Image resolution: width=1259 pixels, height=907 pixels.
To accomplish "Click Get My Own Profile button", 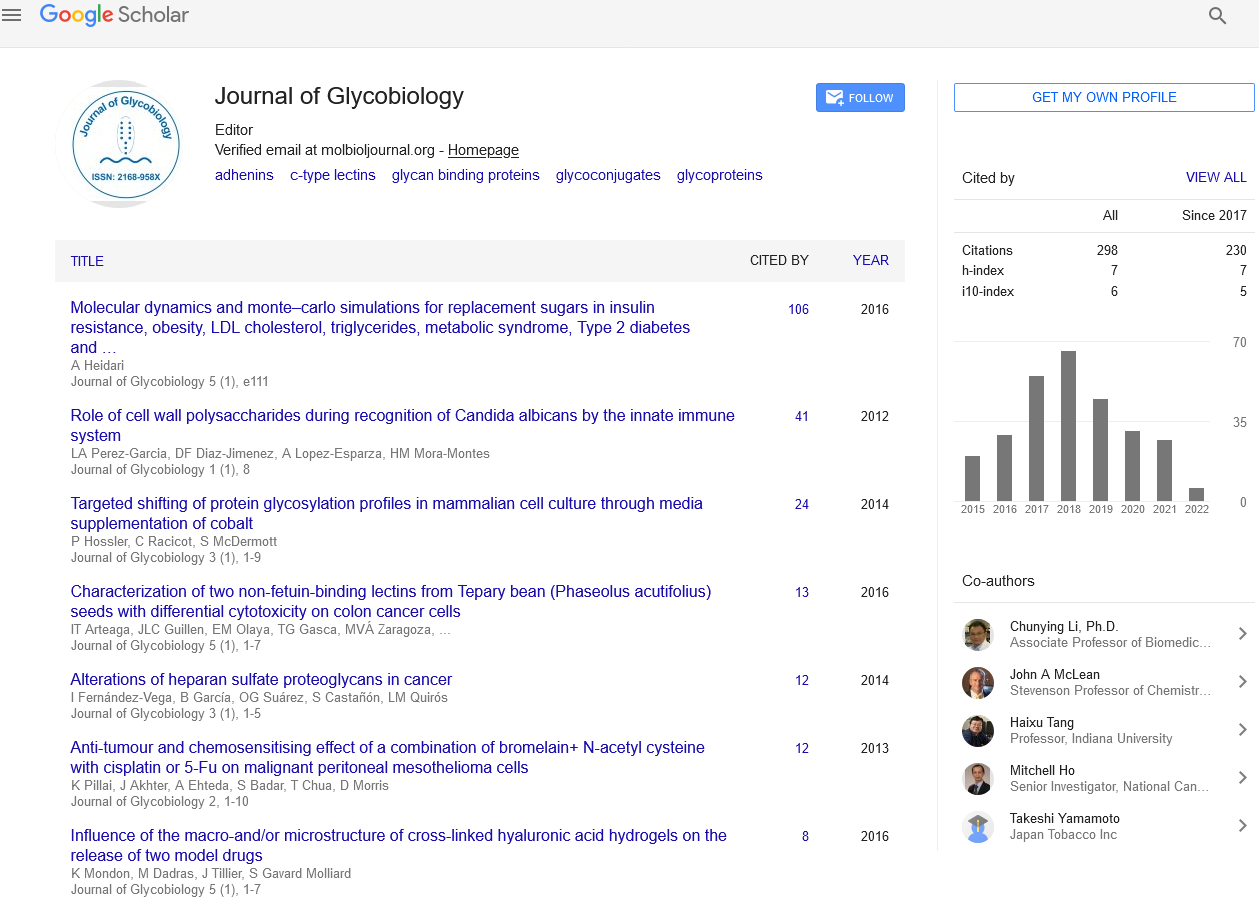I will point(1104,97).
